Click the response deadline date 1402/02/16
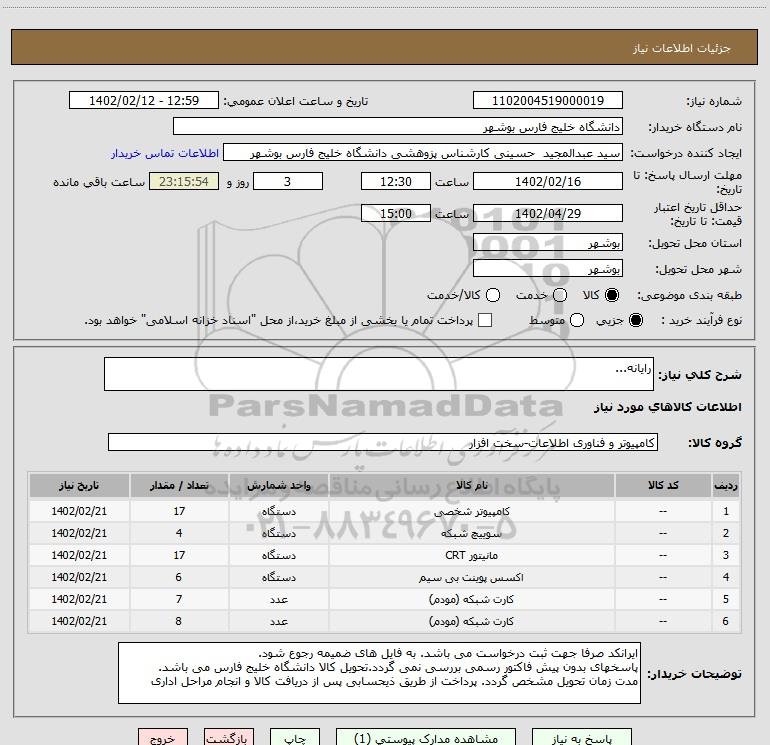This screenshot has width=770, height=745. [548, 181]
